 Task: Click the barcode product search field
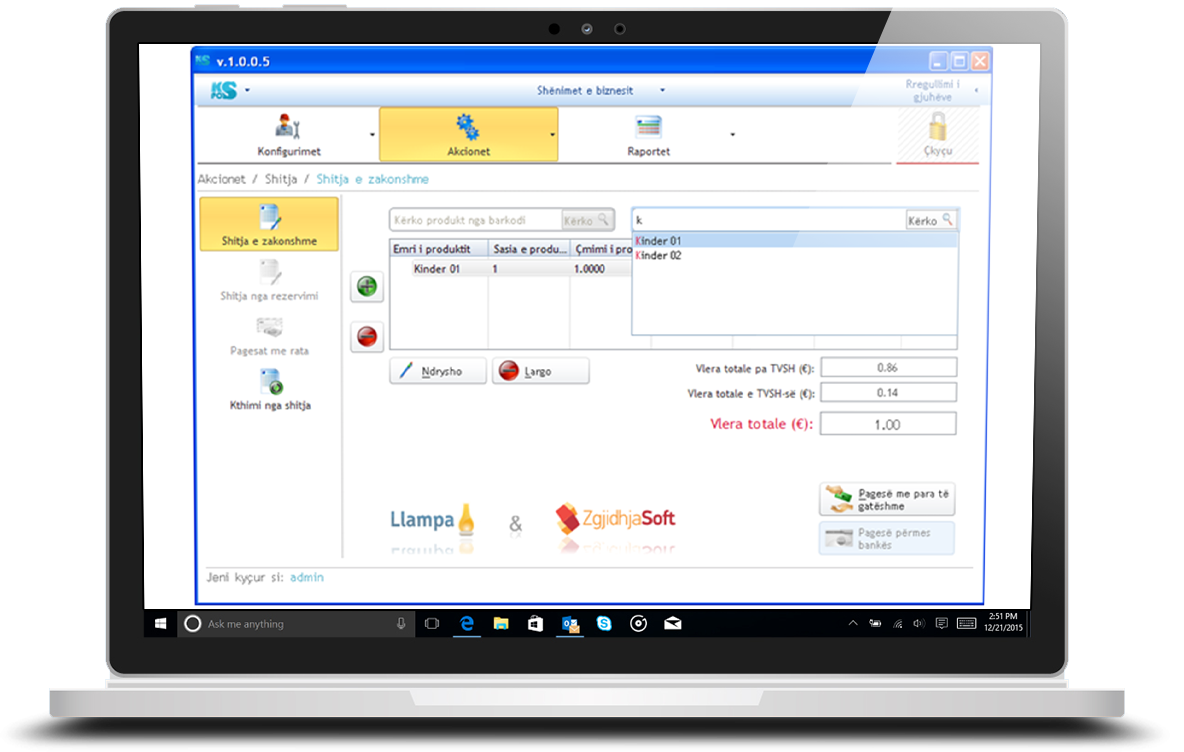pos(474,220)
